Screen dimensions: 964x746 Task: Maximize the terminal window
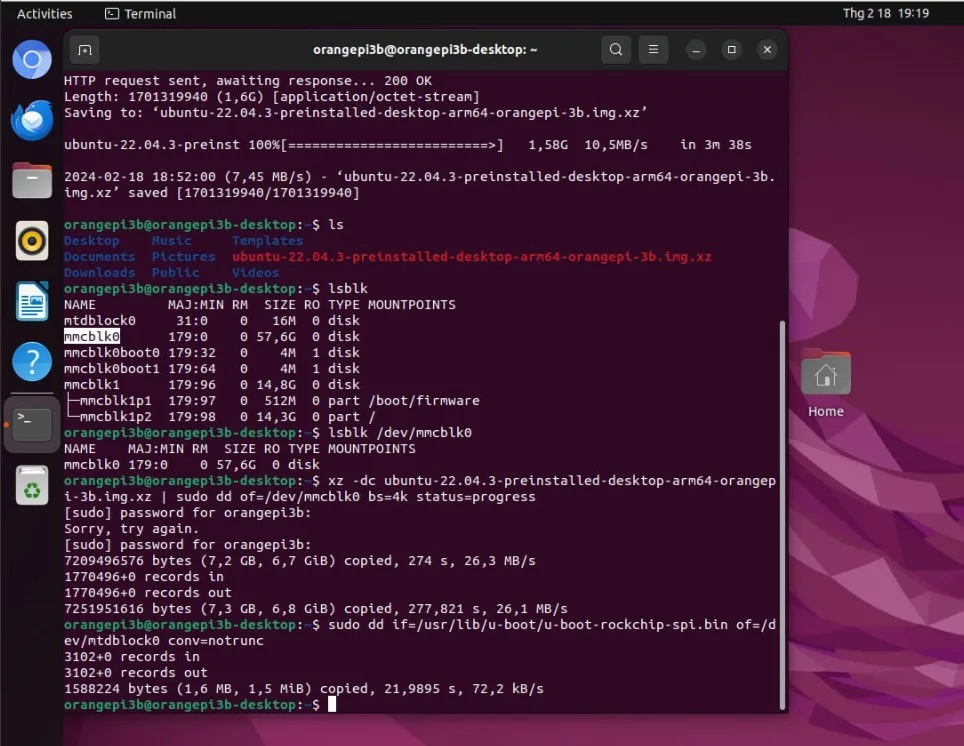click(732, 50)
